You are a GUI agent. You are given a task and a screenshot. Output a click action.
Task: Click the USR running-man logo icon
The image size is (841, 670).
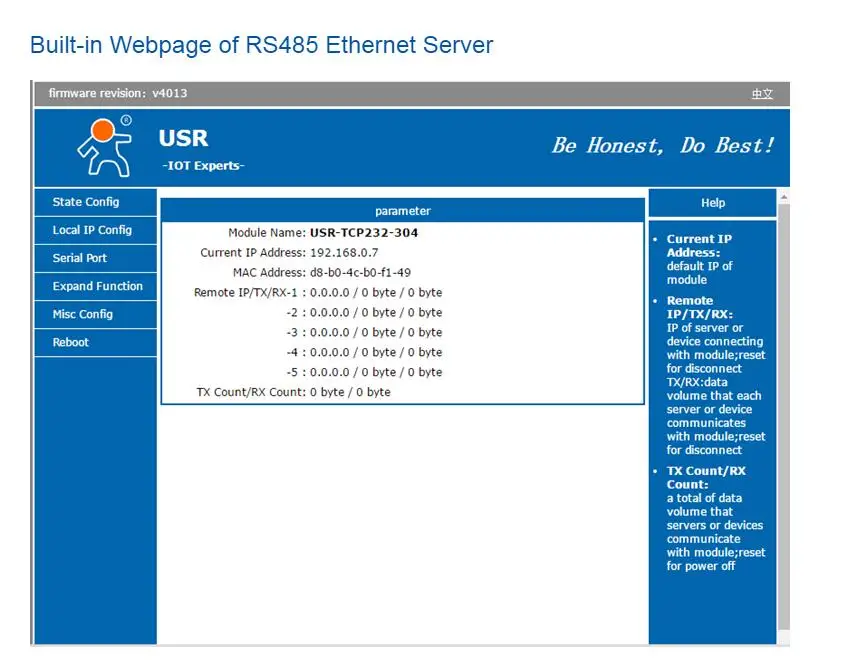[x=105, y=146]
